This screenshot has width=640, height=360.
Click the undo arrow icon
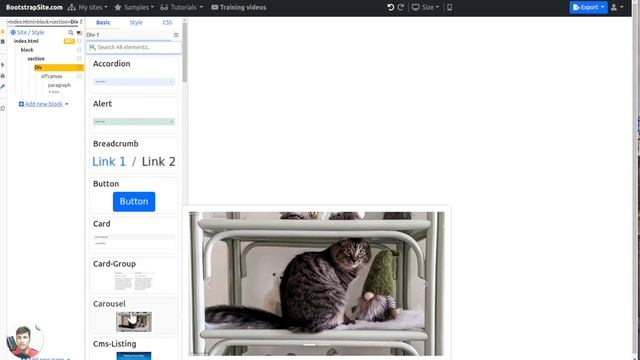tap(391, 7)
